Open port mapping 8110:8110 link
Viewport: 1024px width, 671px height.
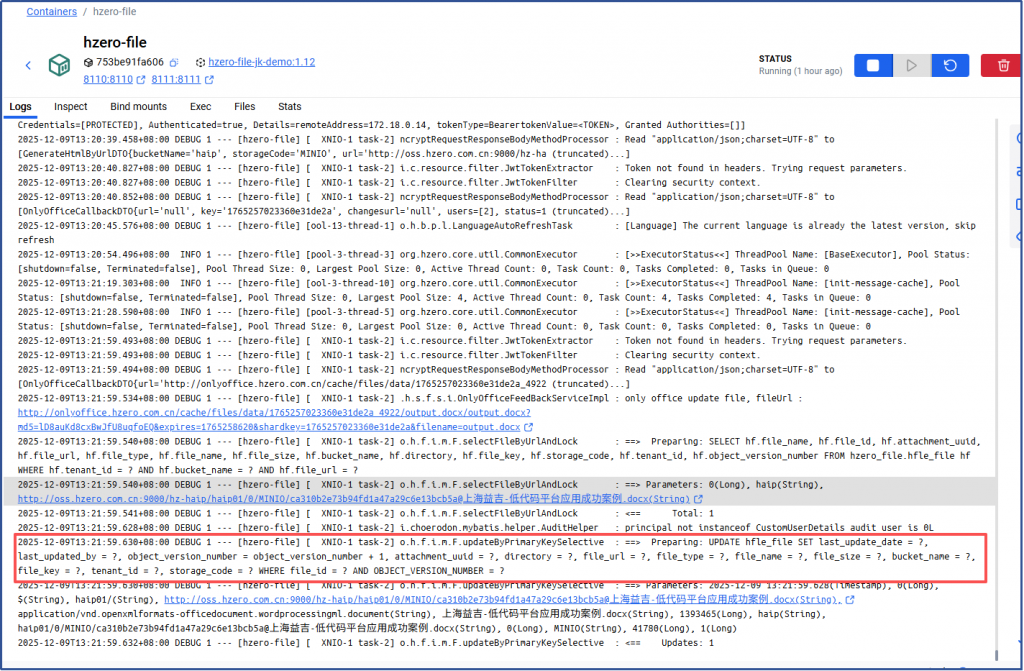click(x=107, y=80)
